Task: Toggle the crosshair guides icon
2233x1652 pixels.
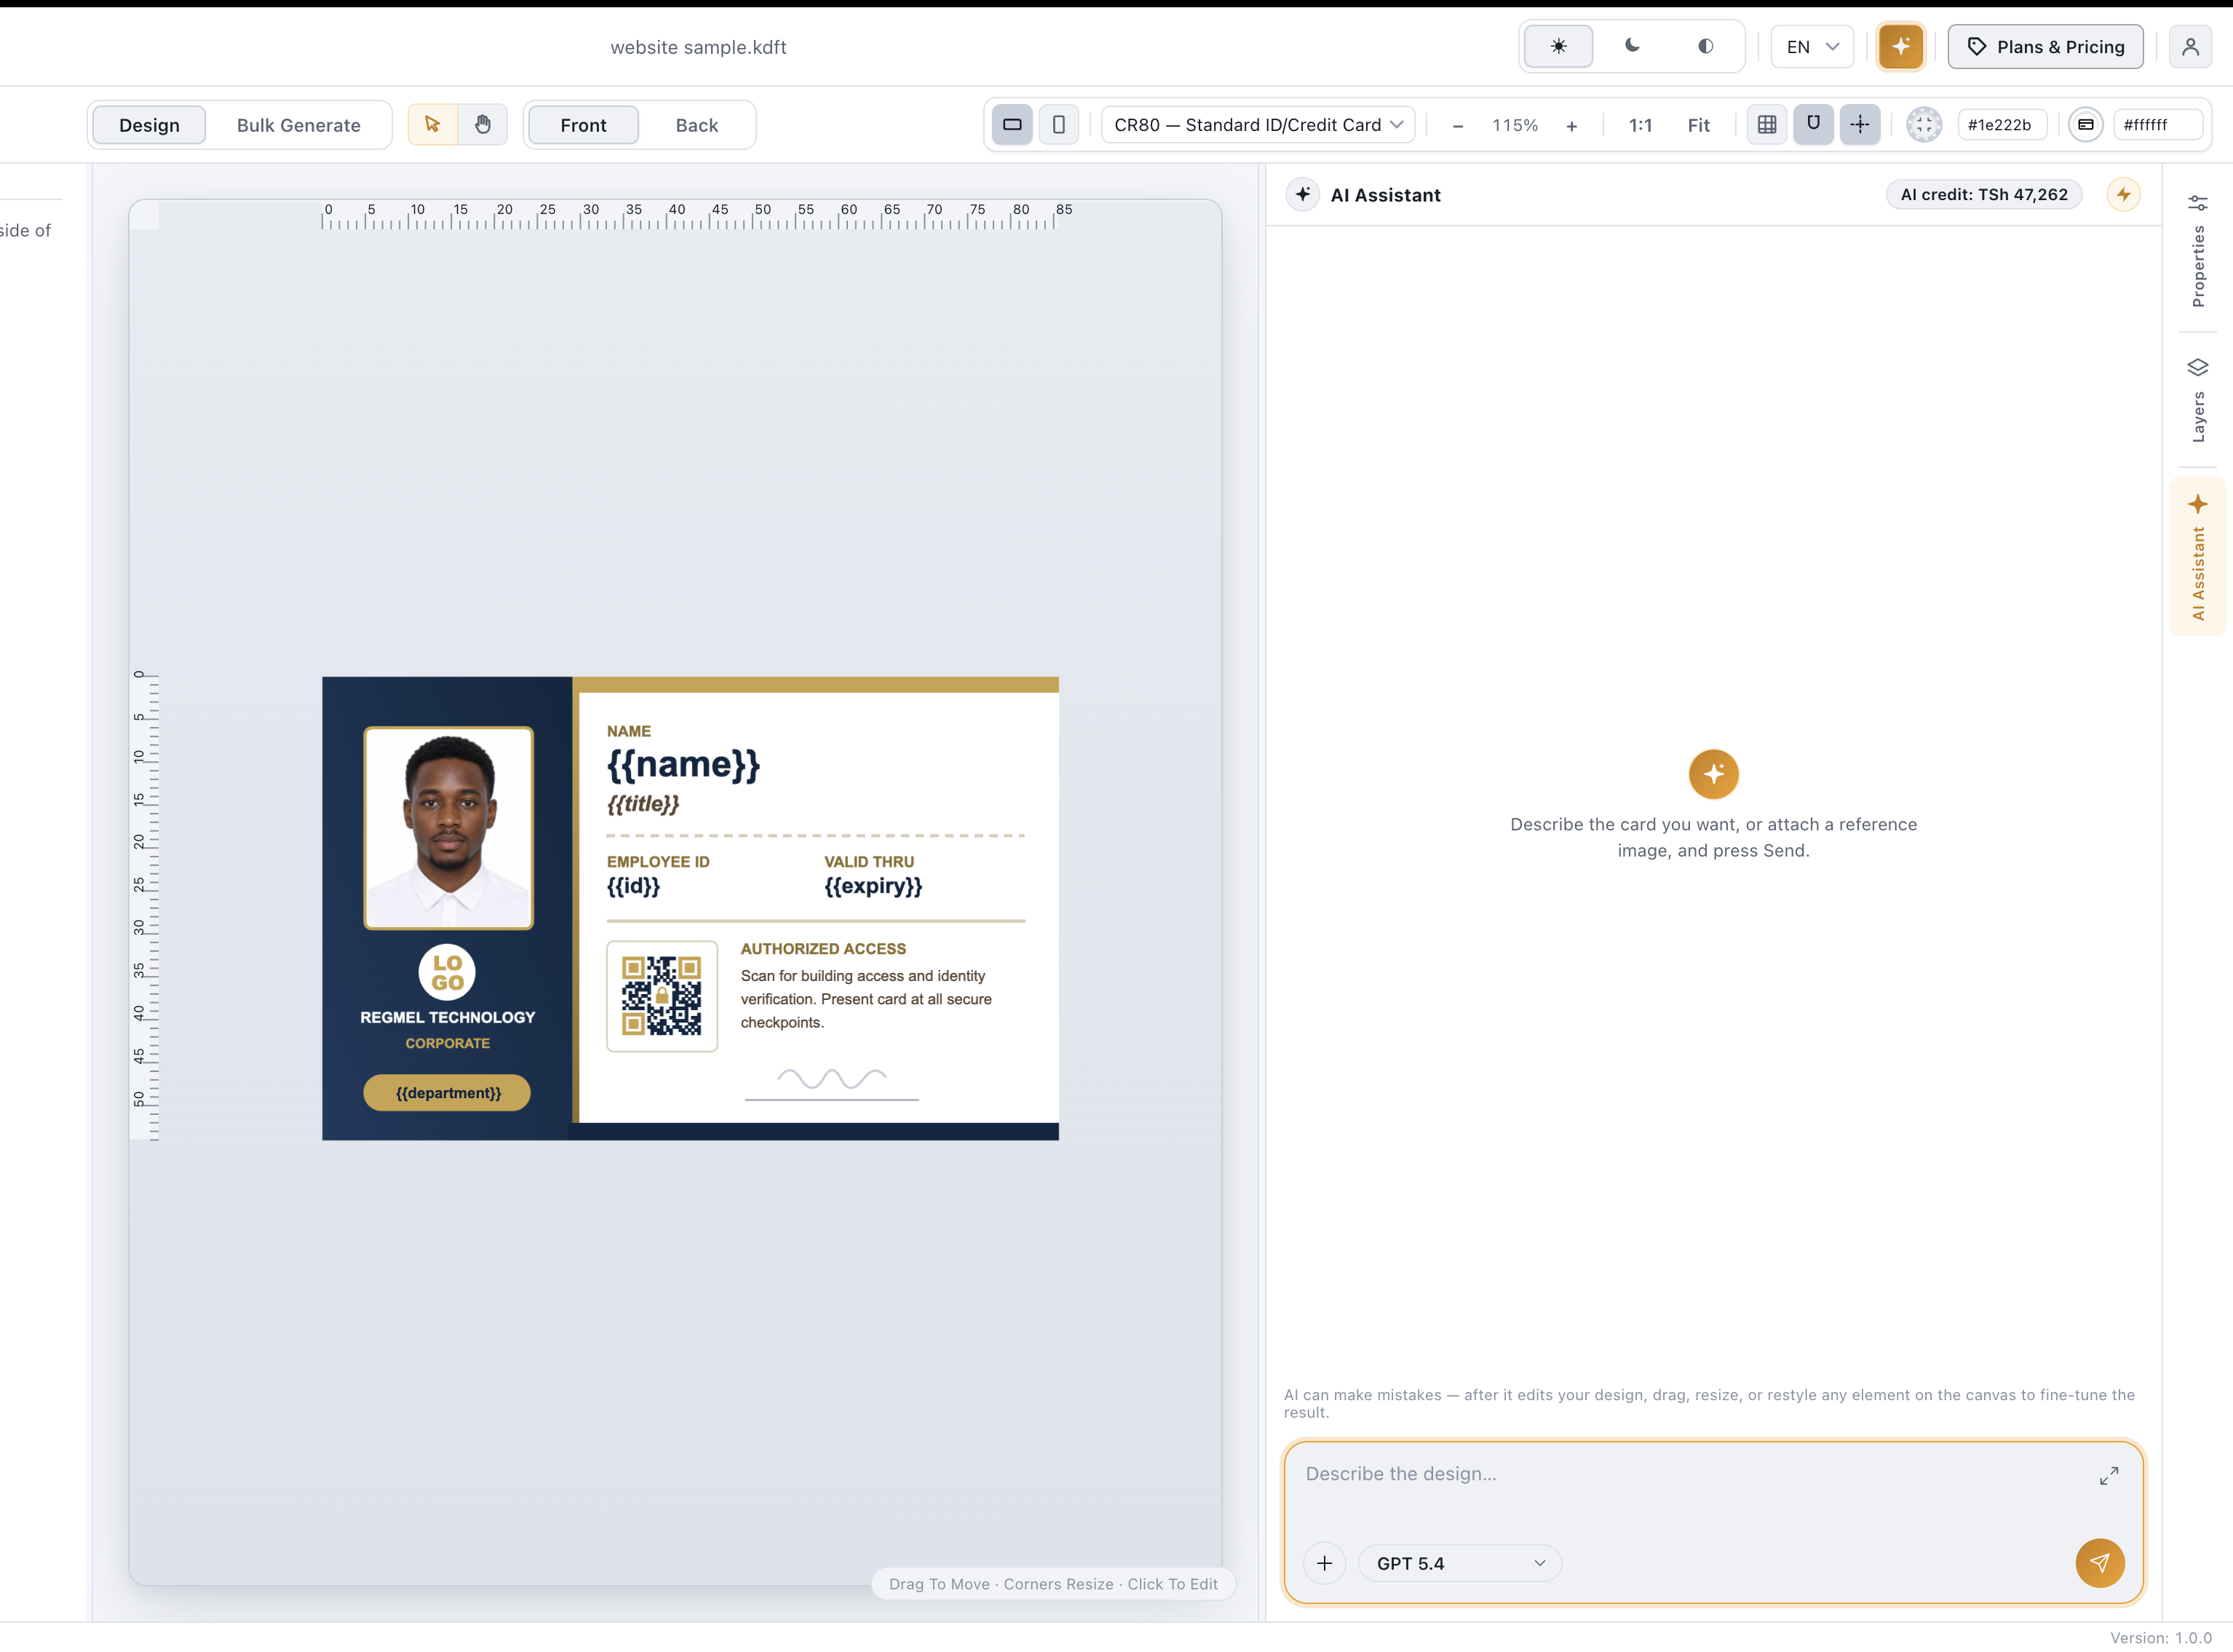Action: [x=1859, y=125]
